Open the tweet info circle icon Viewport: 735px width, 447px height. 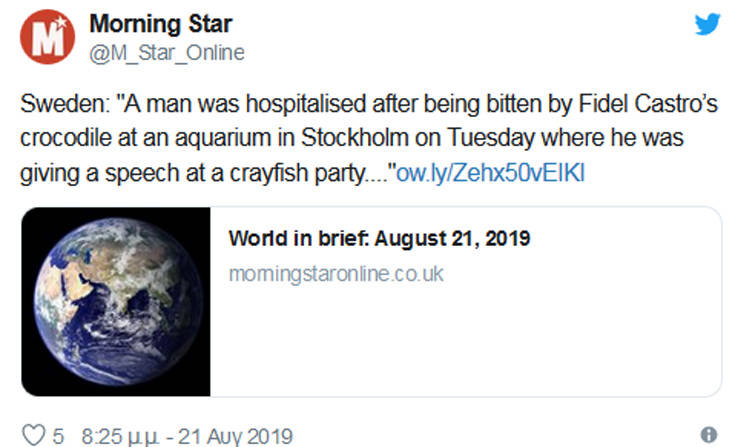click(709, 435)
